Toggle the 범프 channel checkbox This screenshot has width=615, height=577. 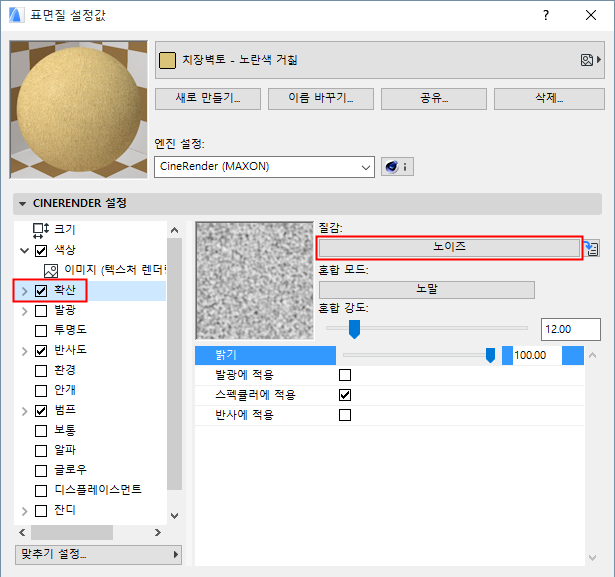(x=41, y=411)
